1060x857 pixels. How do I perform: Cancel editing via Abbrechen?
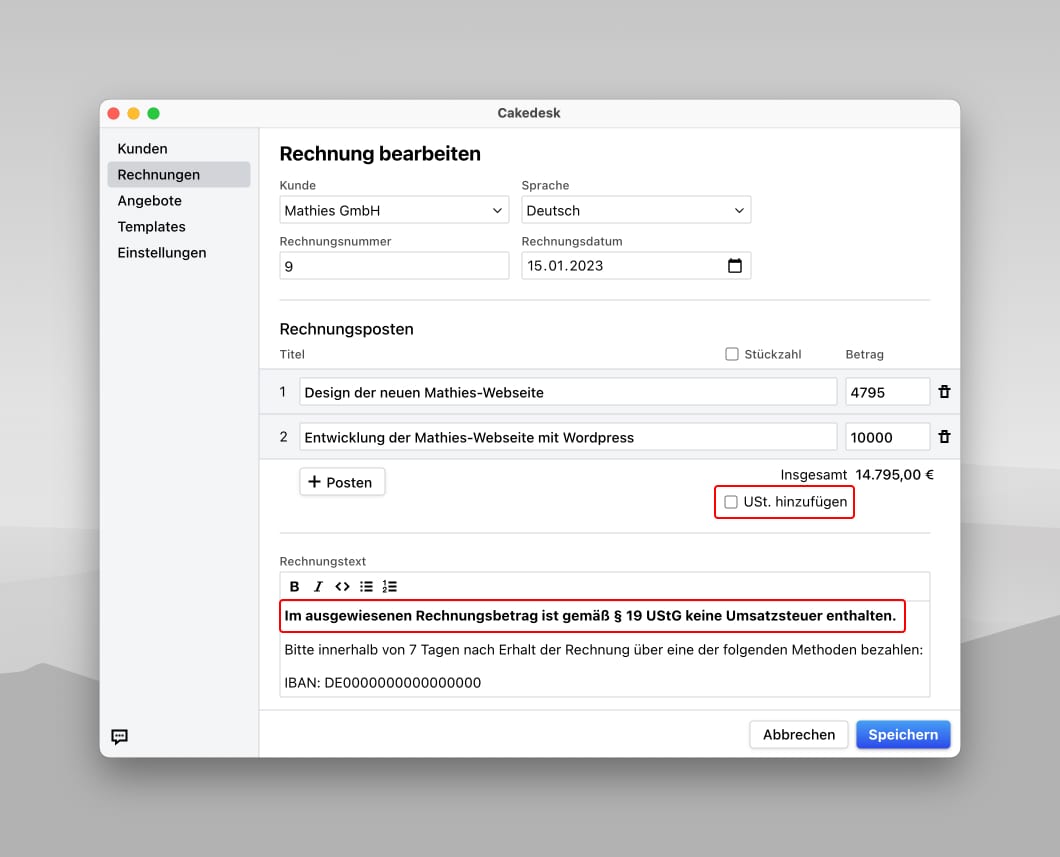[798, 734]
